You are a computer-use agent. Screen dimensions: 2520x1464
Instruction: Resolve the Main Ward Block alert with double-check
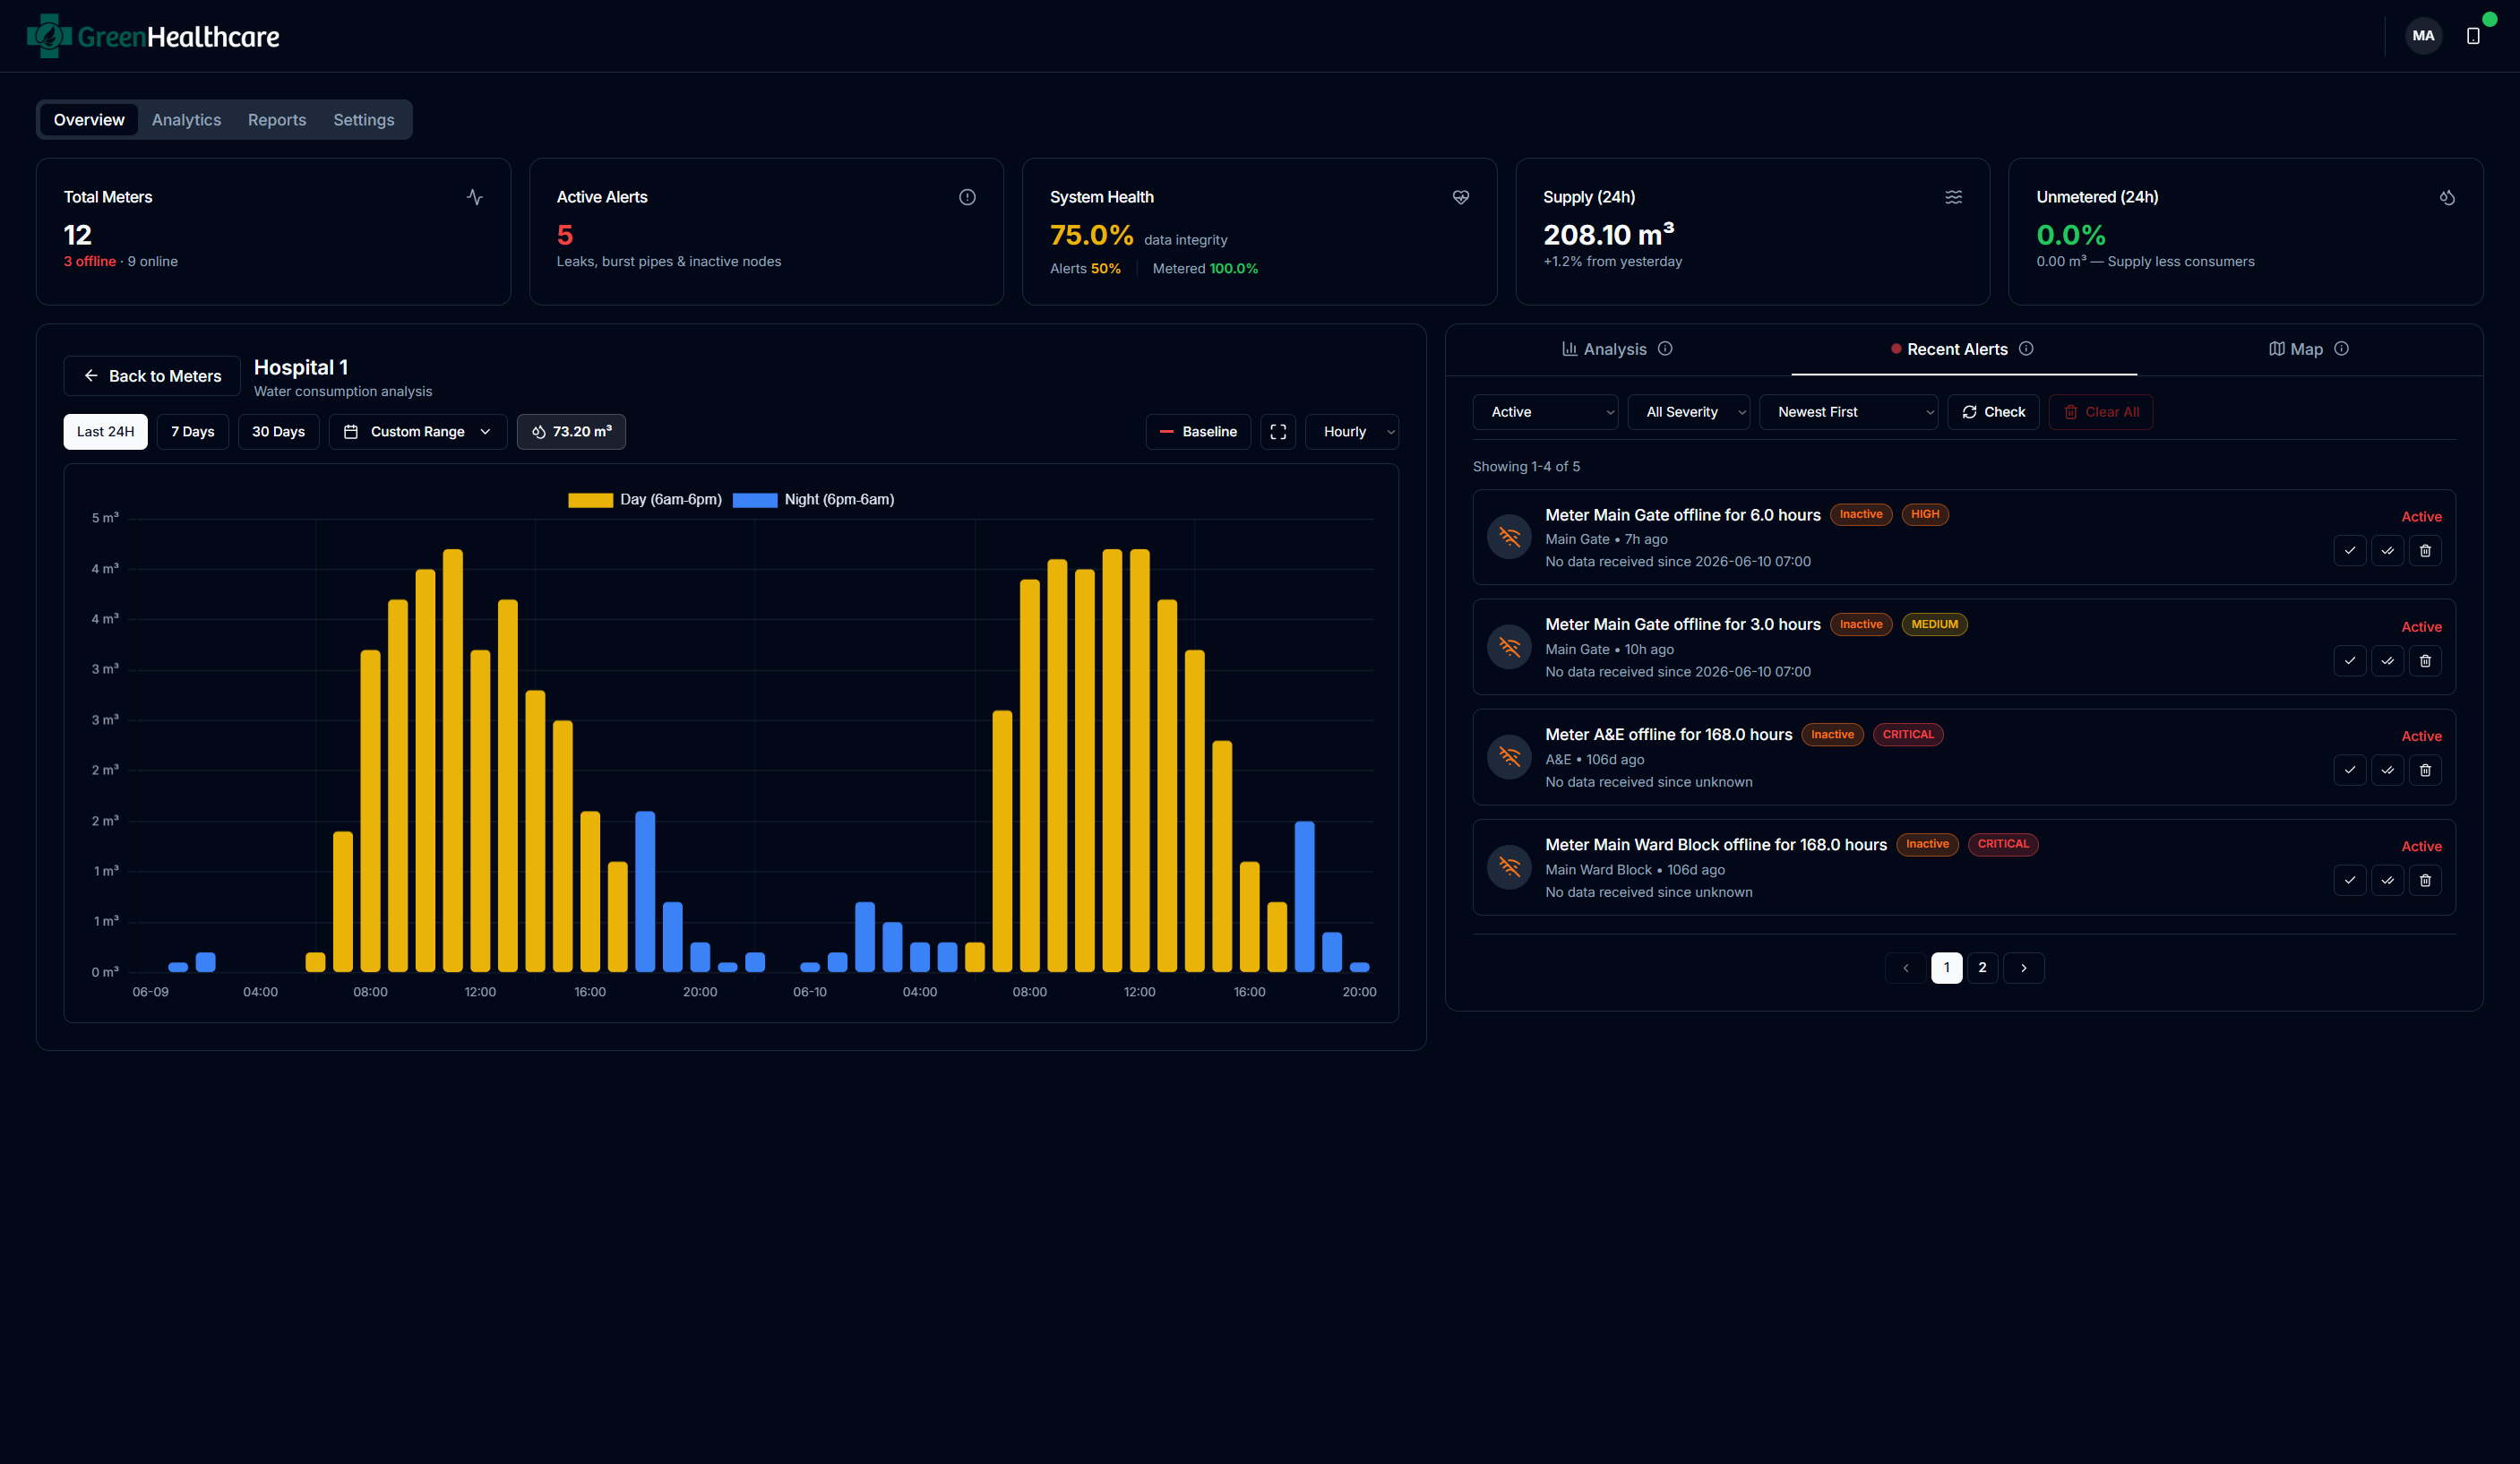click(2387, 880)
